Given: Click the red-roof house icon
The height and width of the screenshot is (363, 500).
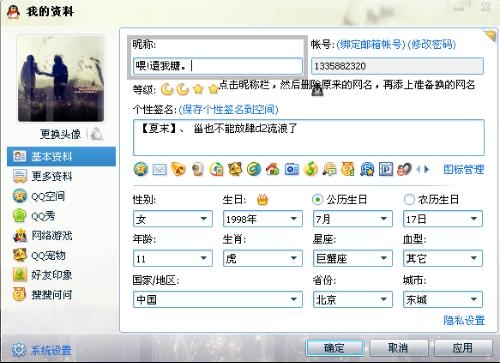Looking at the screenshot, I should coord(272,169).
